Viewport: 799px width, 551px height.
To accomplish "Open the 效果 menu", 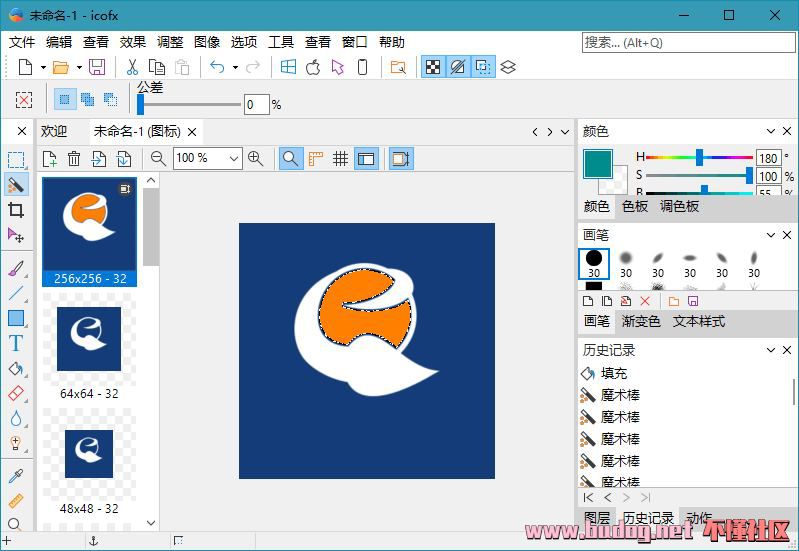I will point(133,42).
